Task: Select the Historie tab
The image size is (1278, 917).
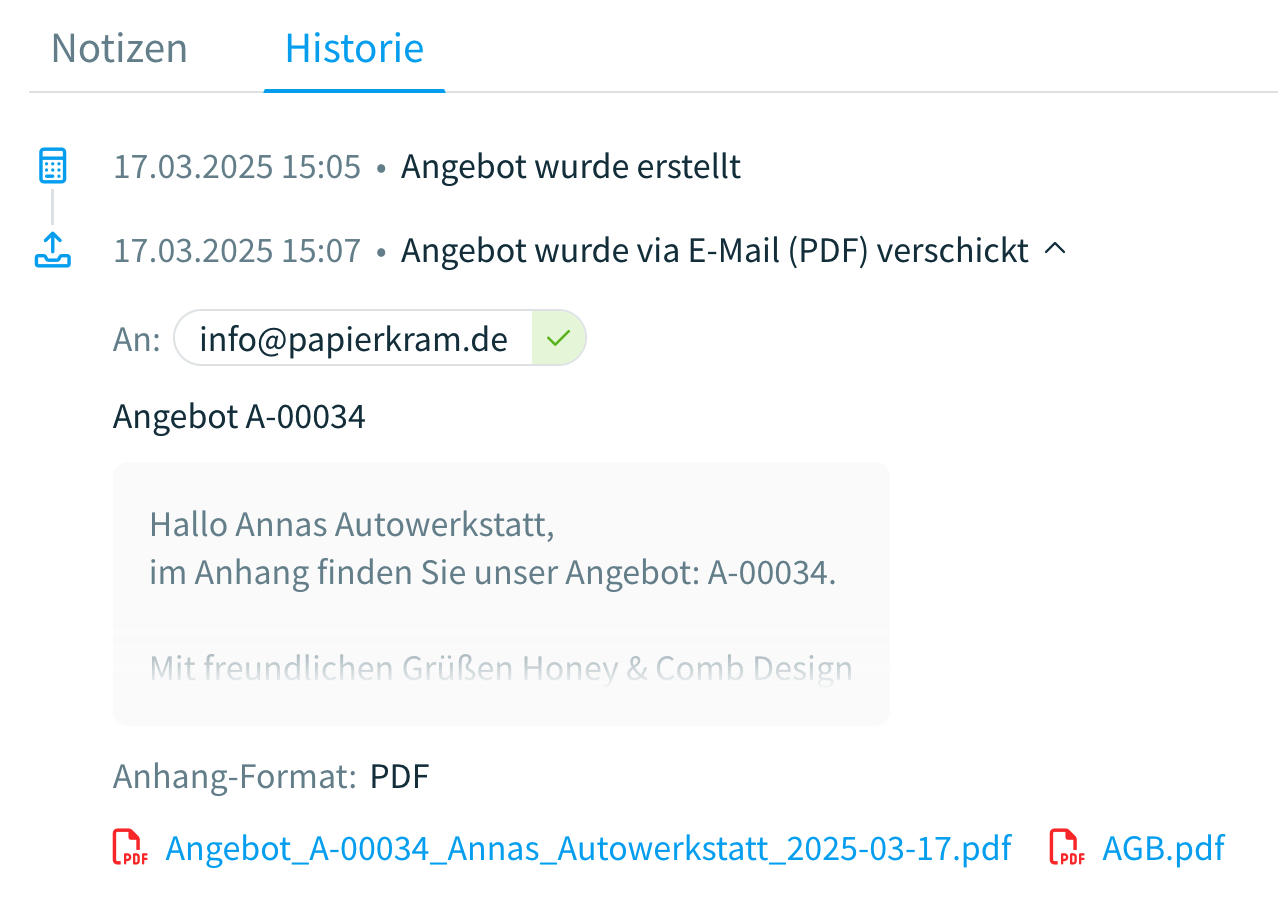Action: 354,48
